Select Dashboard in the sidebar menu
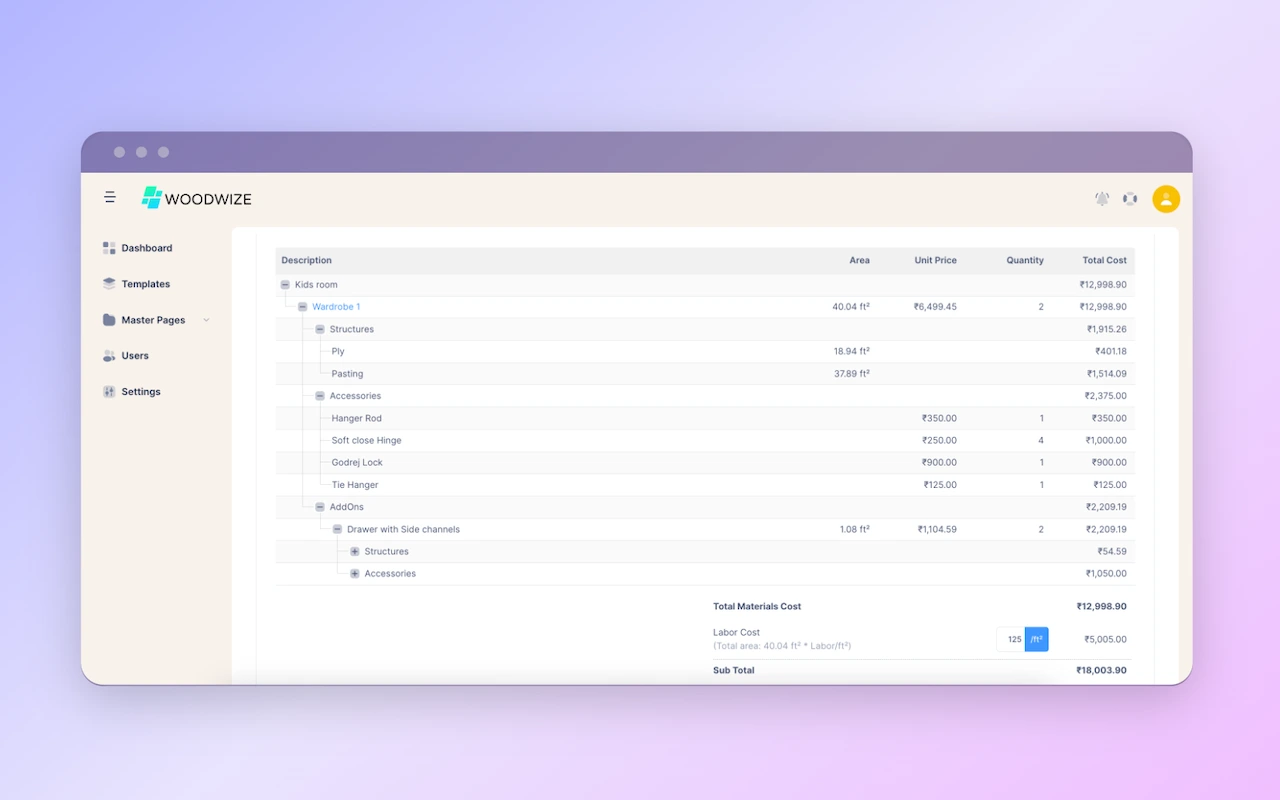Viewport: 1280px width, 800px height. (147, 247)
